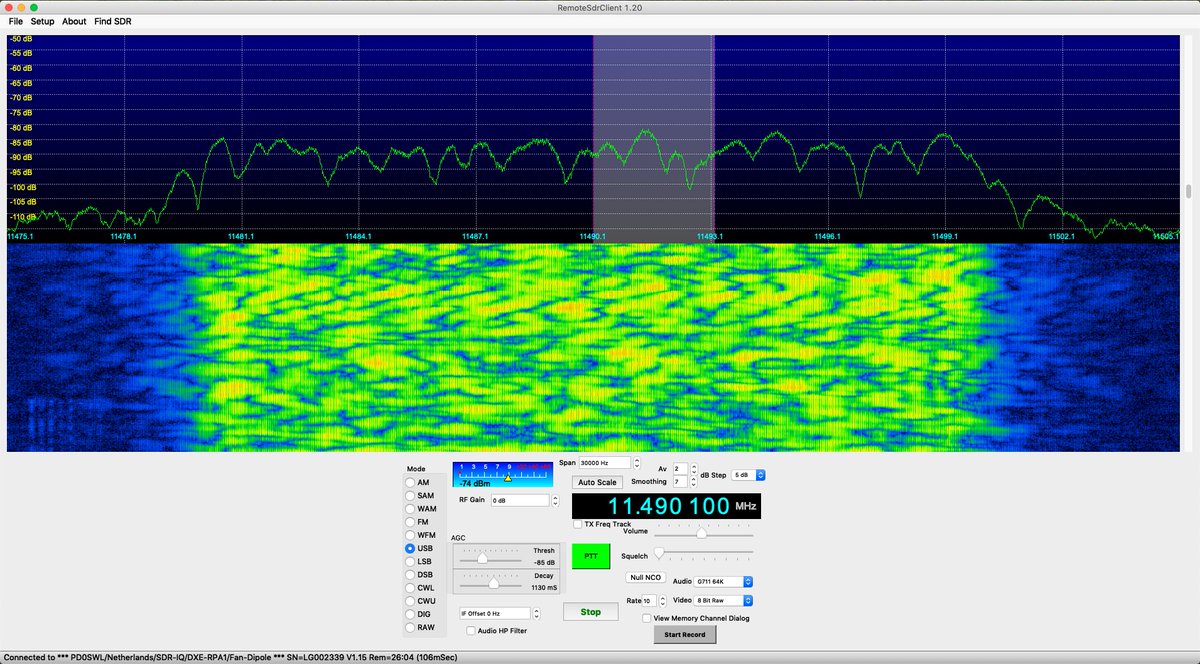This screenshot has height=664, width=1200.
Task: Open the About menu
Action: [x=74, y=21]
